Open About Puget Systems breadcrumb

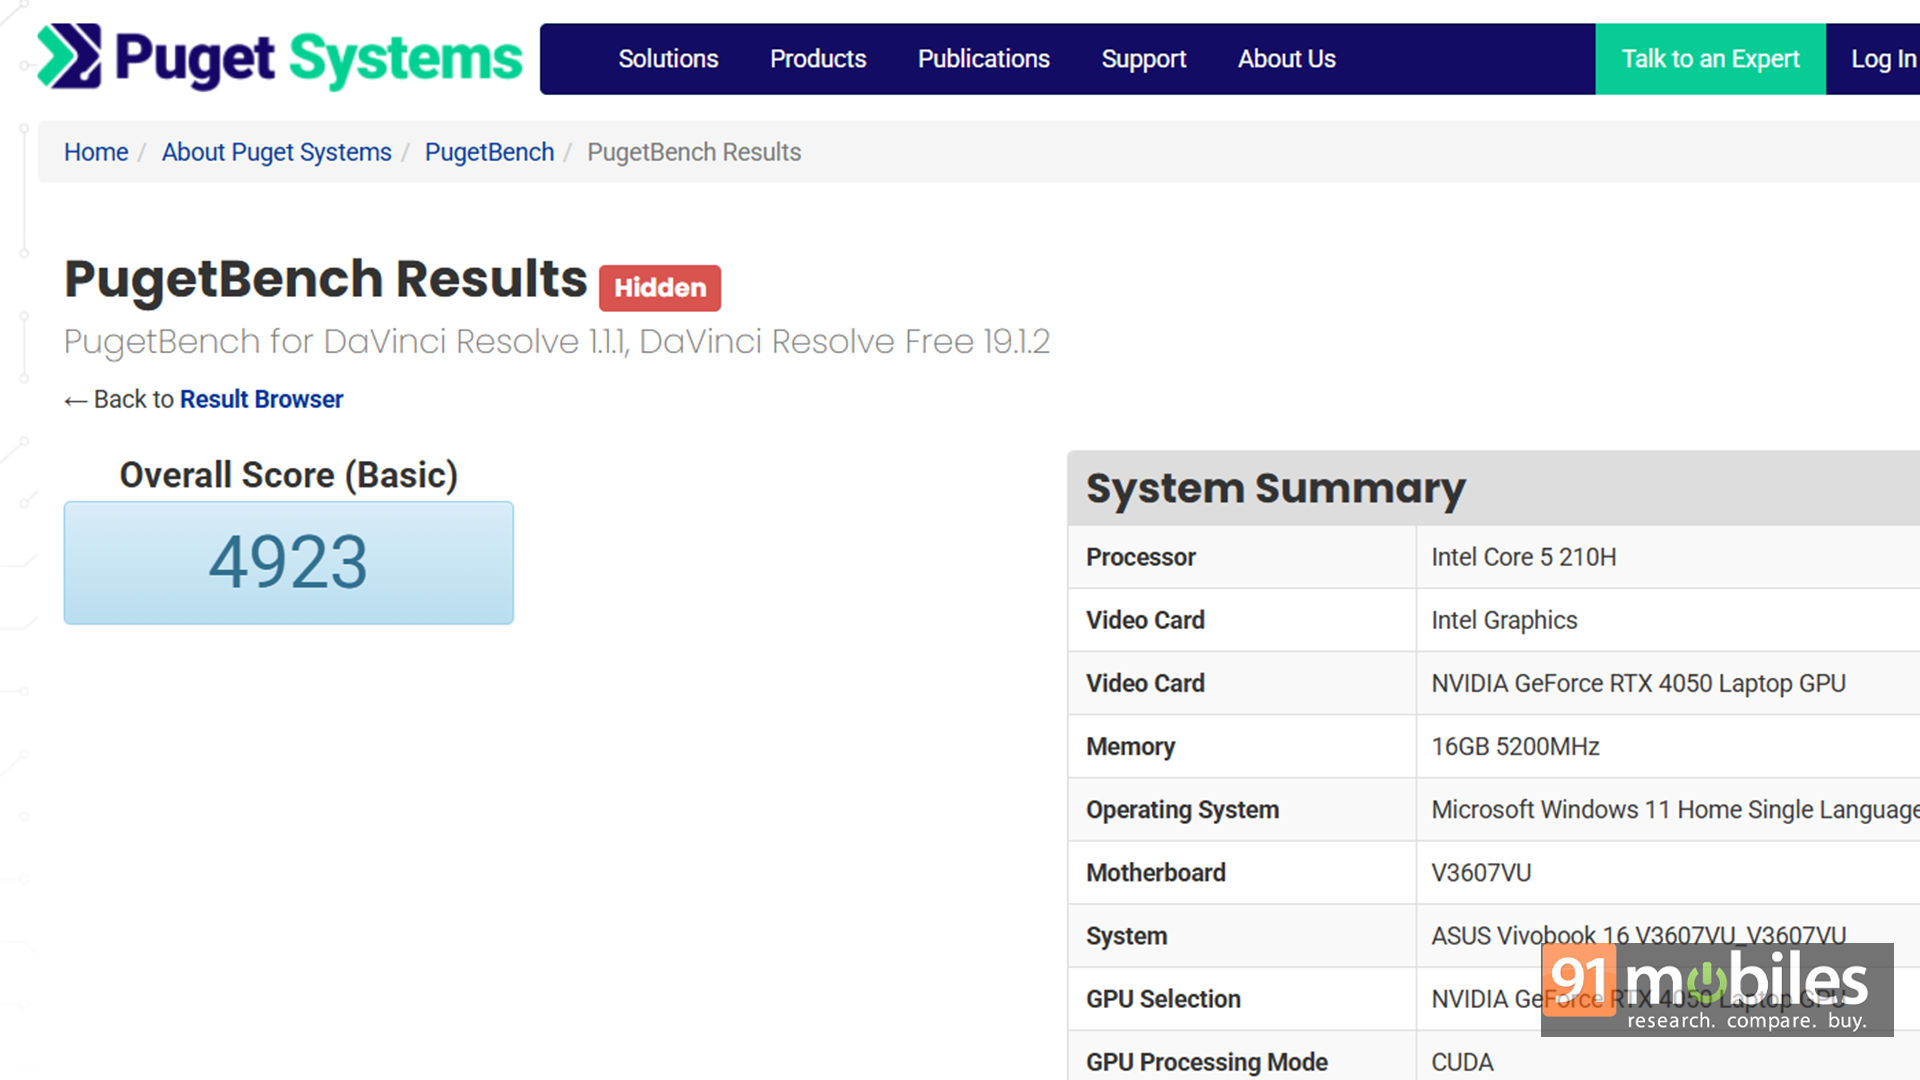coord(277,152)
